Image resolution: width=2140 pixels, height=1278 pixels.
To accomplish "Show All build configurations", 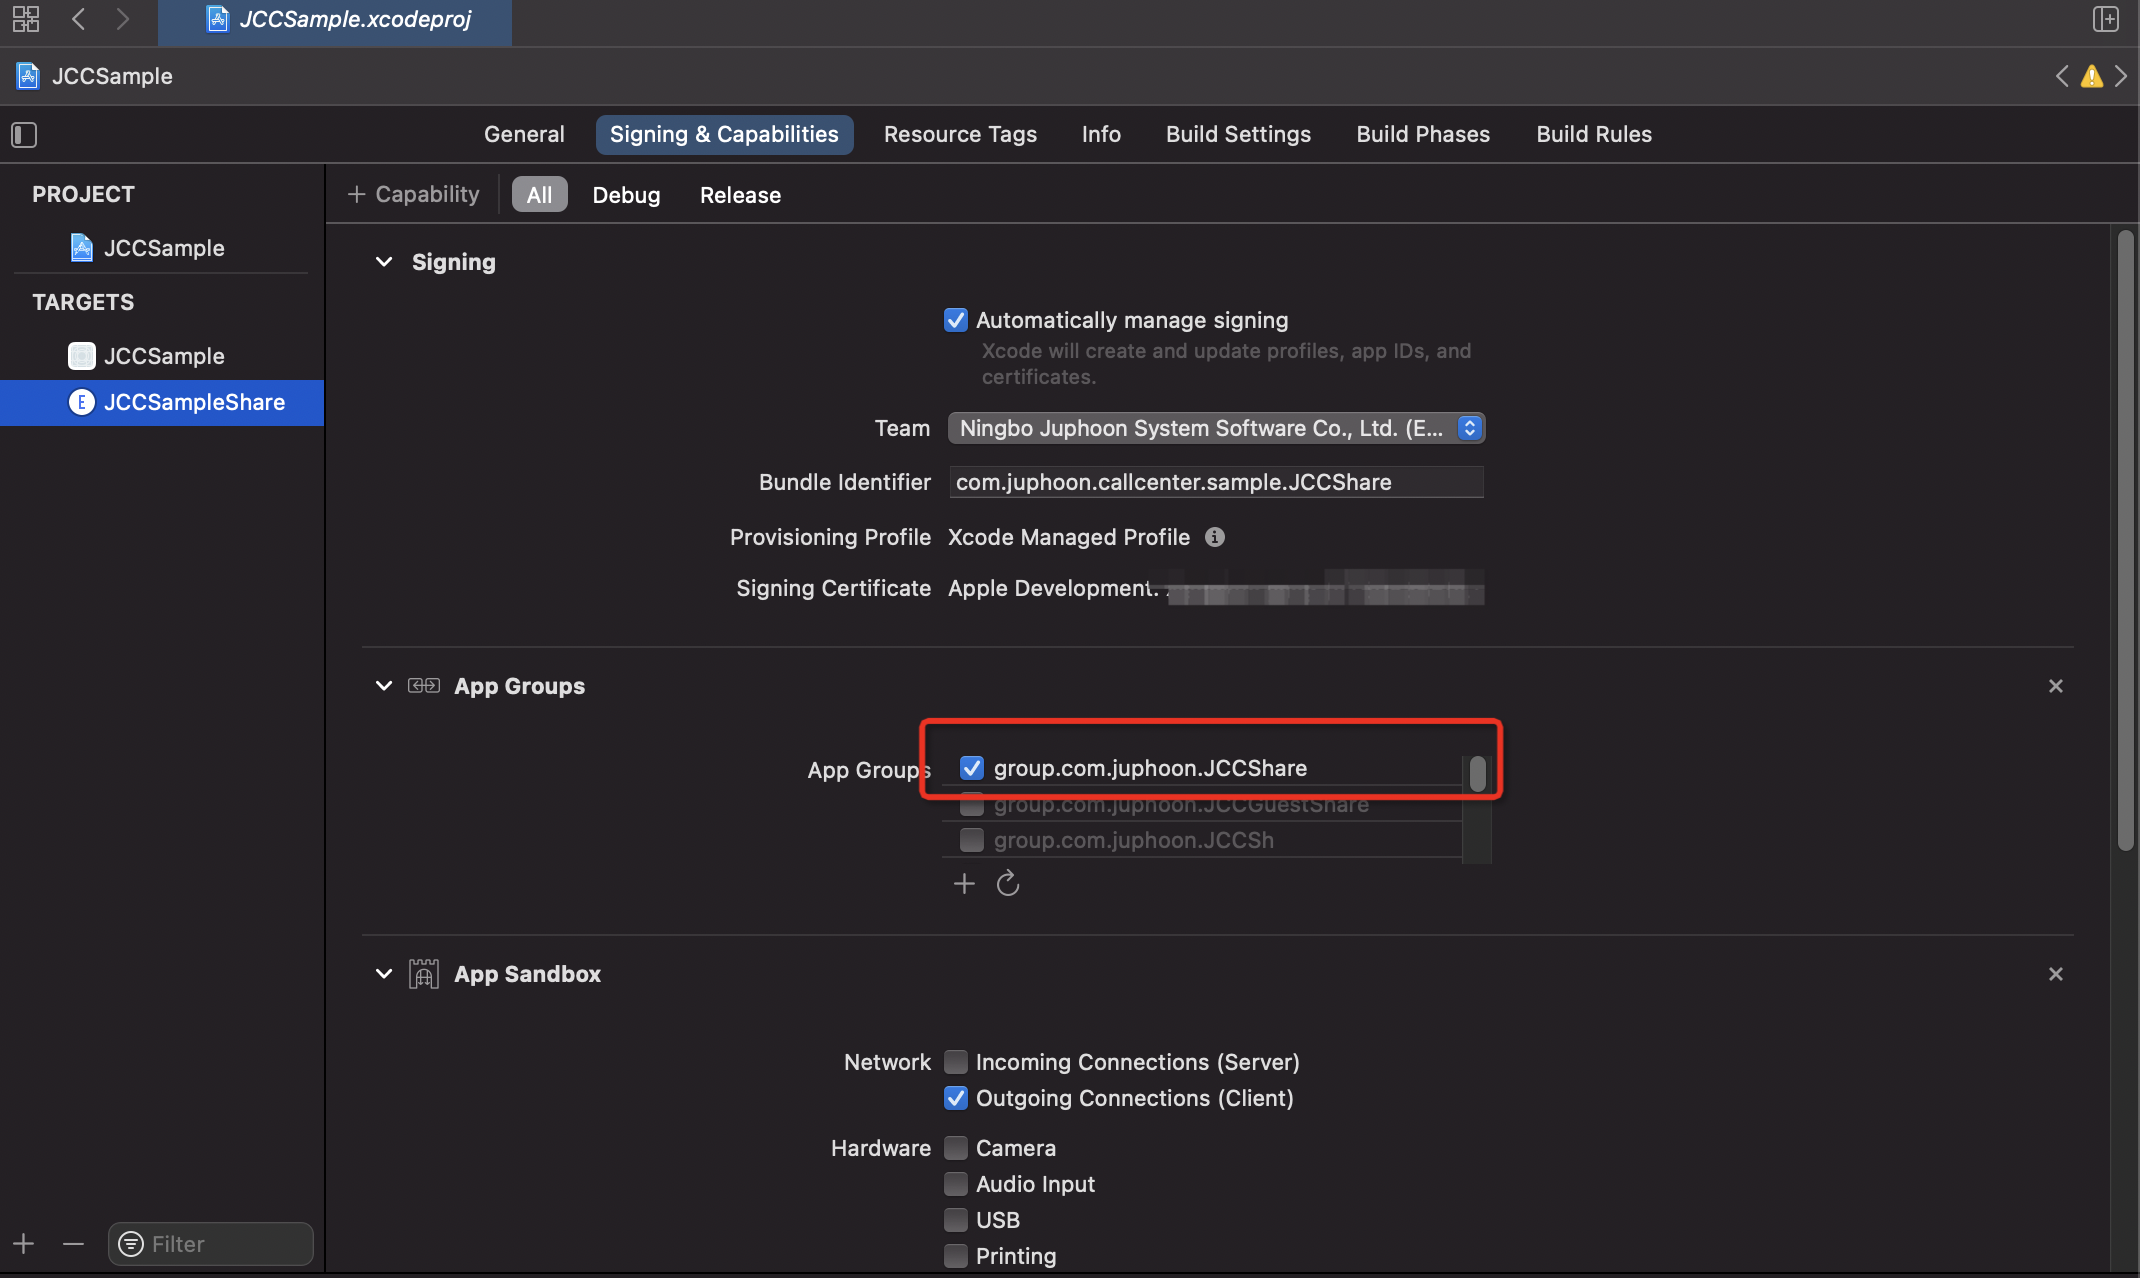I will (x=539, y=194).
